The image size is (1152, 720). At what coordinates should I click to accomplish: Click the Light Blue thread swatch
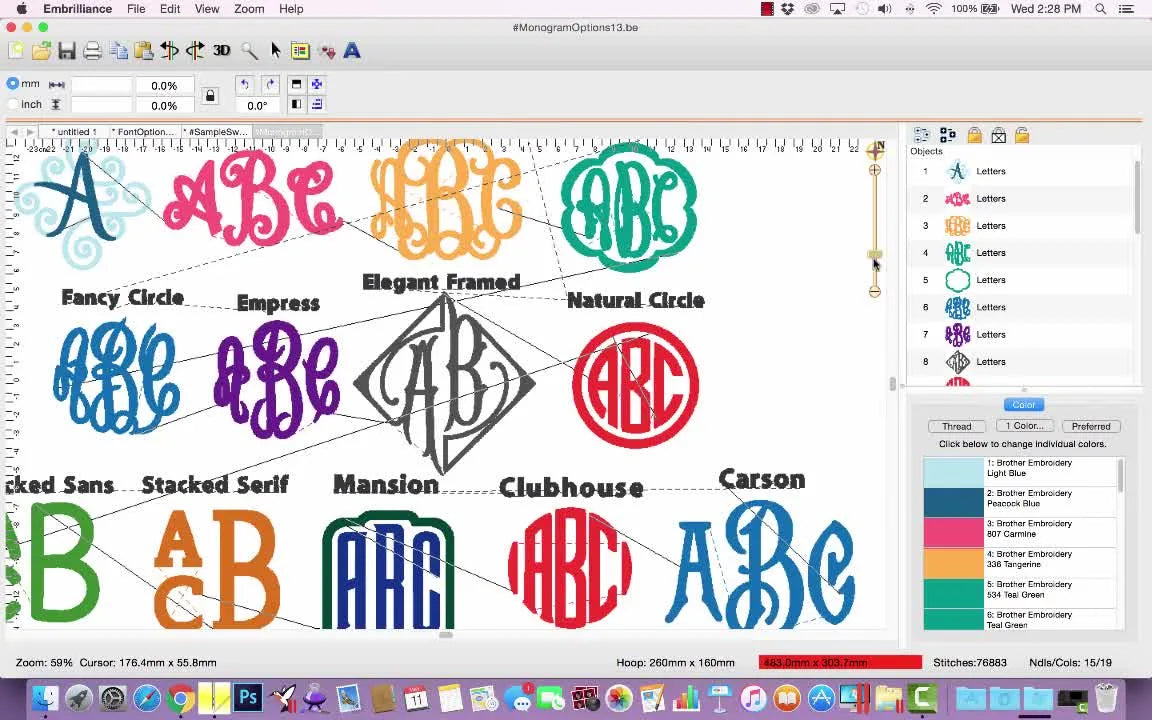pos(953,472)
